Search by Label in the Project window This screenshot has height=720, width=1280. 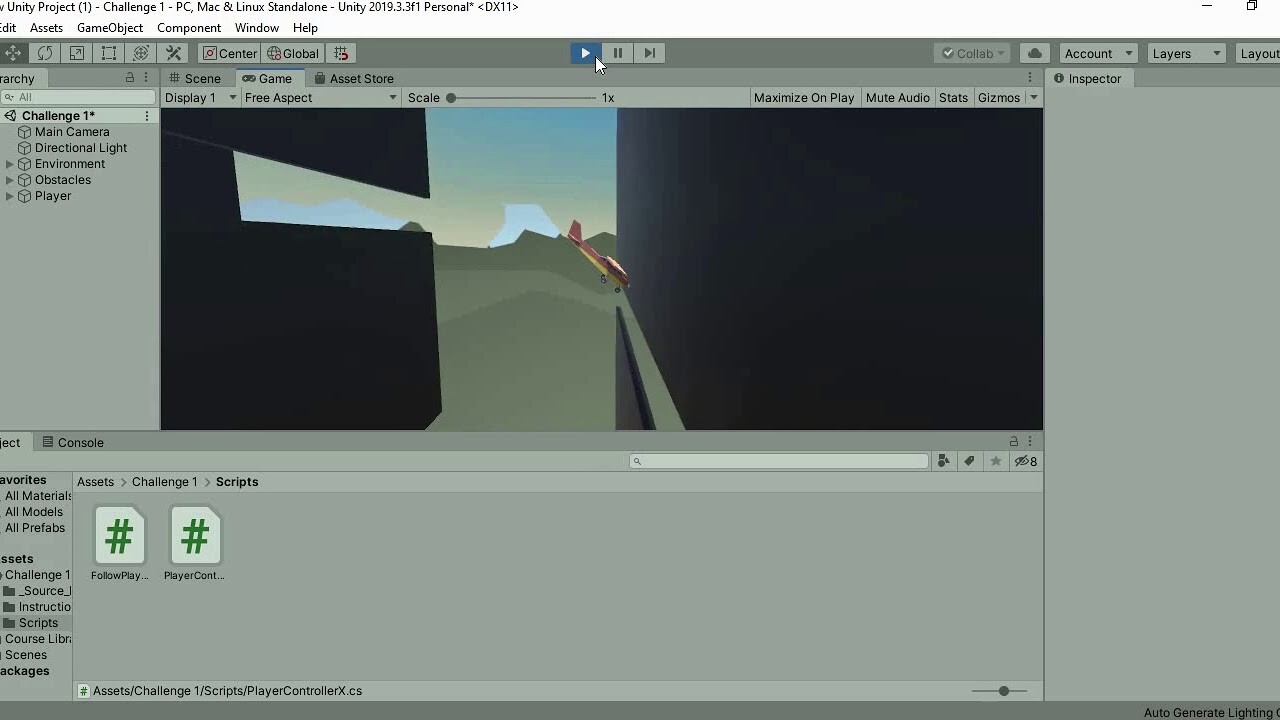point(969,461)
